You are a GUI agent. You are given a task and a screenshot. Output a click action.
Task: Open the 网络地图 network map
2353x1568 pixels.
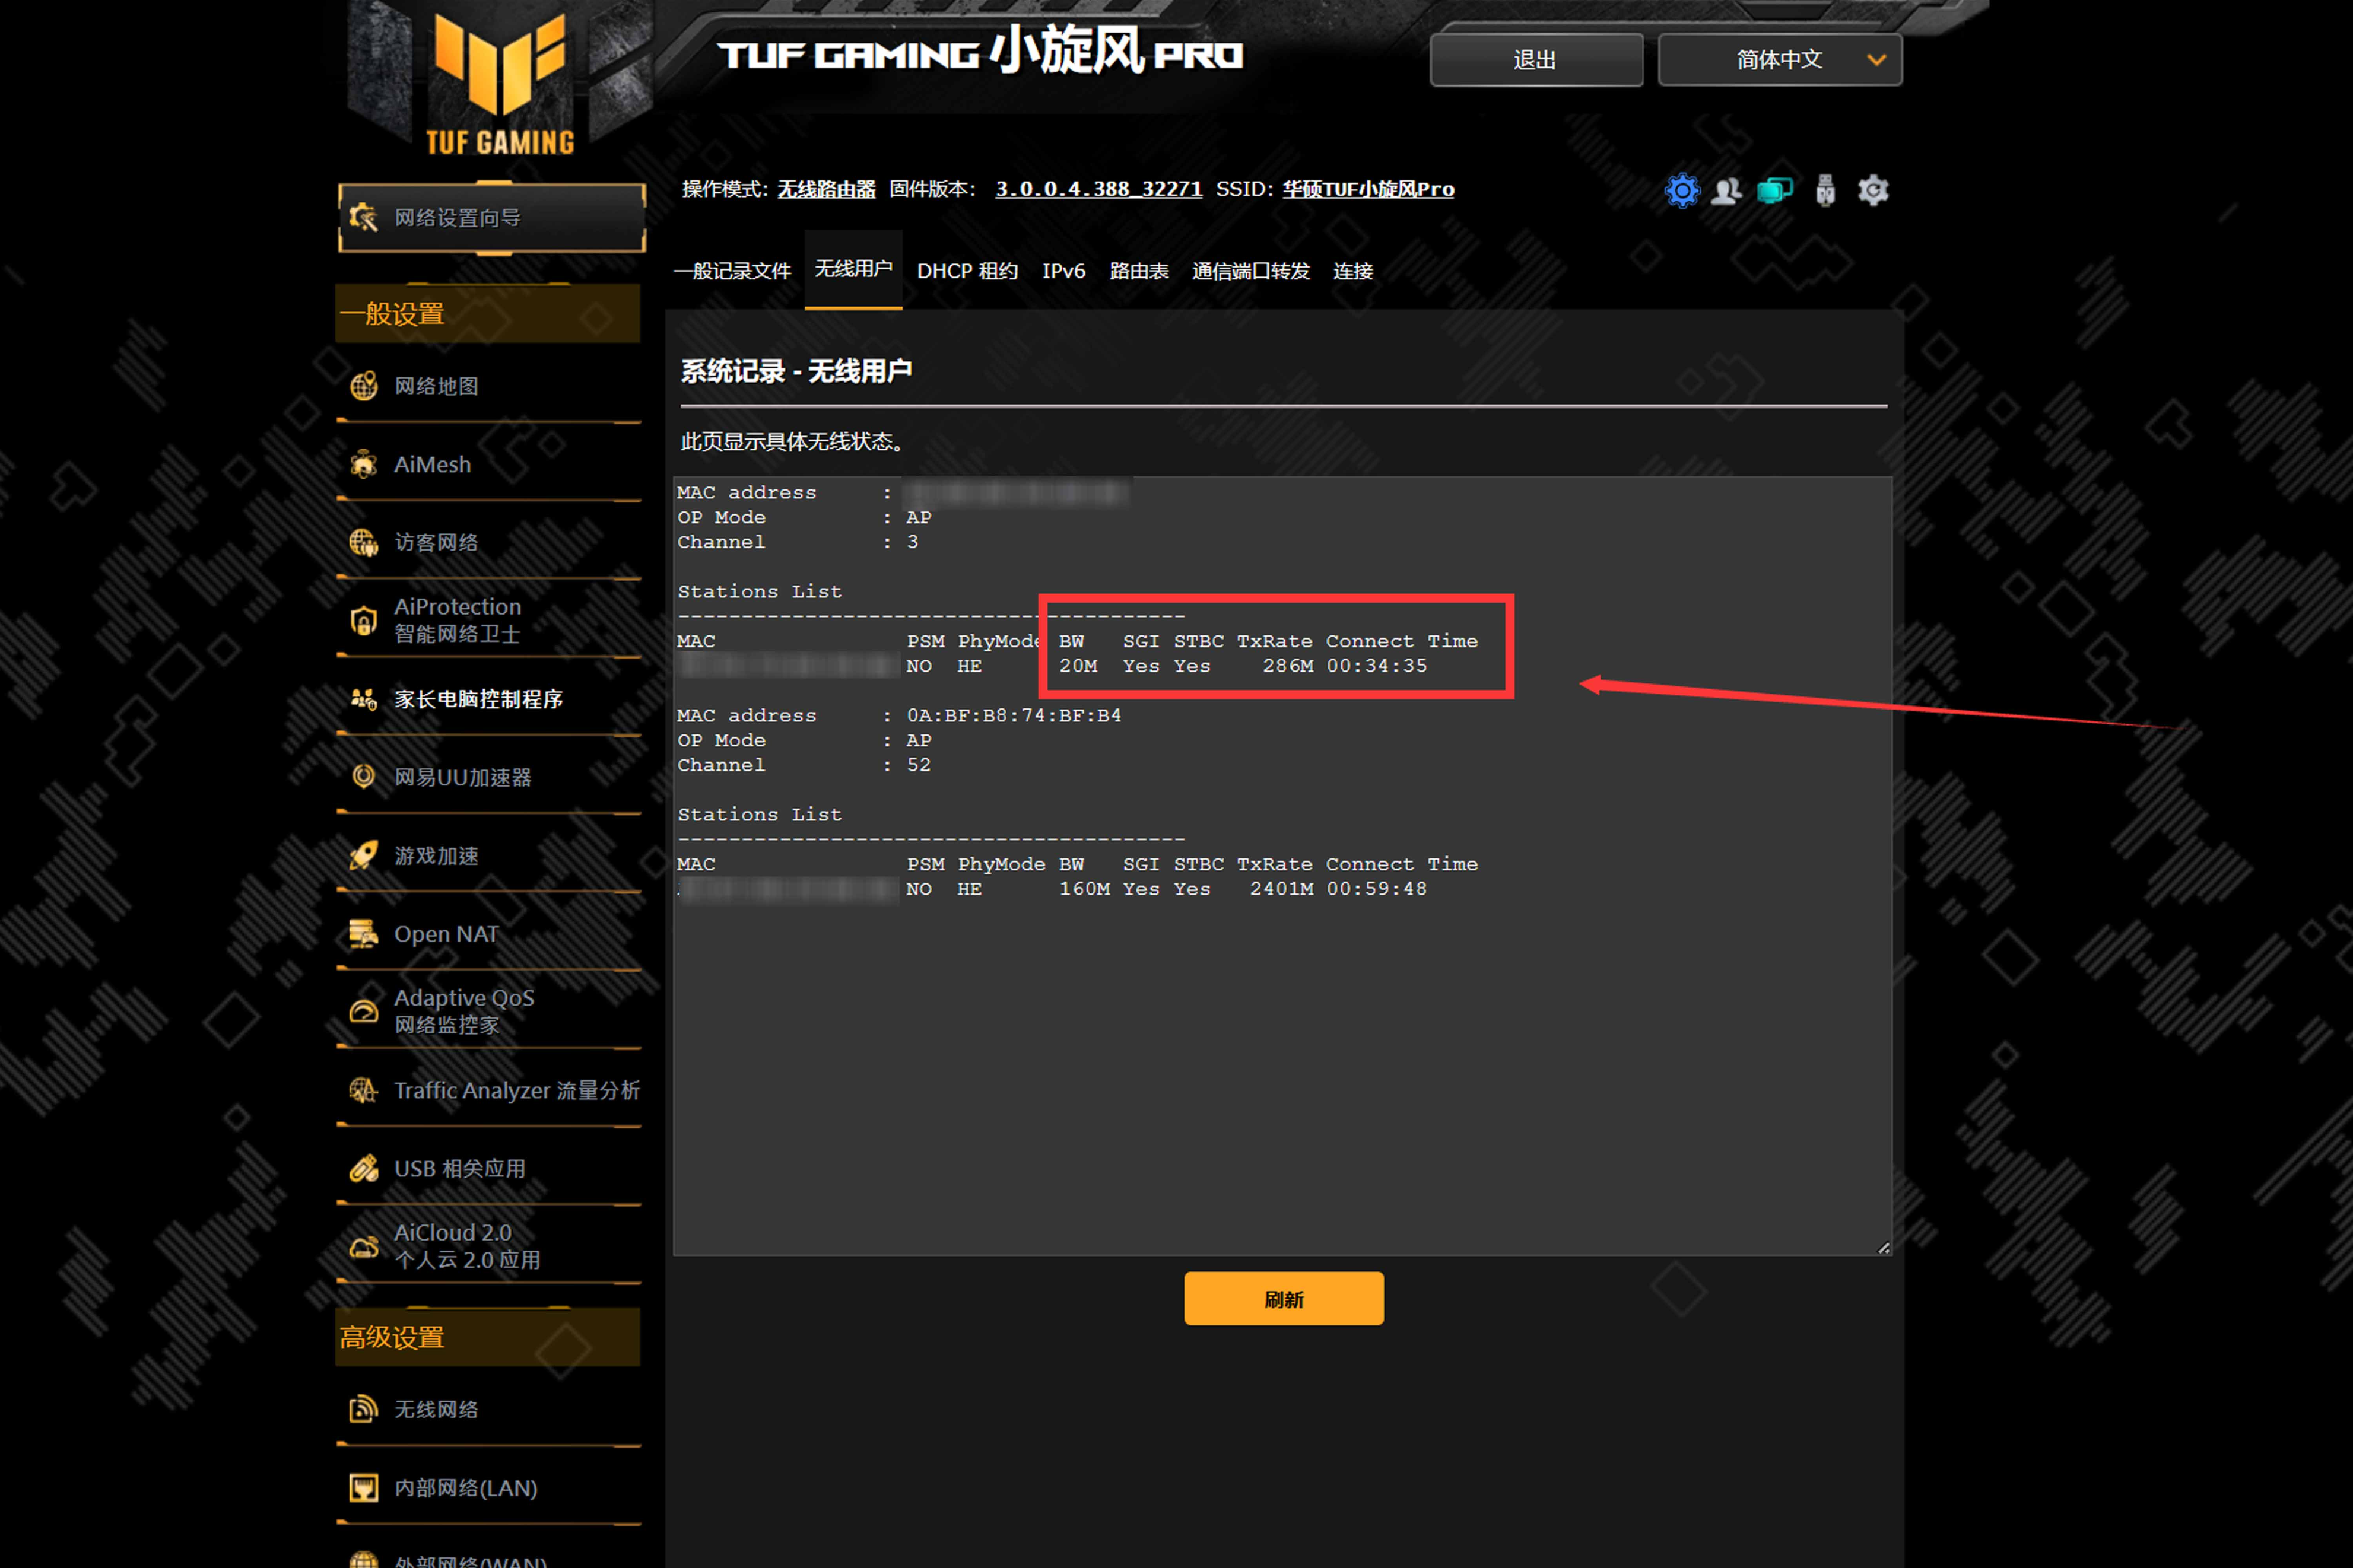[x=436, y=386]
